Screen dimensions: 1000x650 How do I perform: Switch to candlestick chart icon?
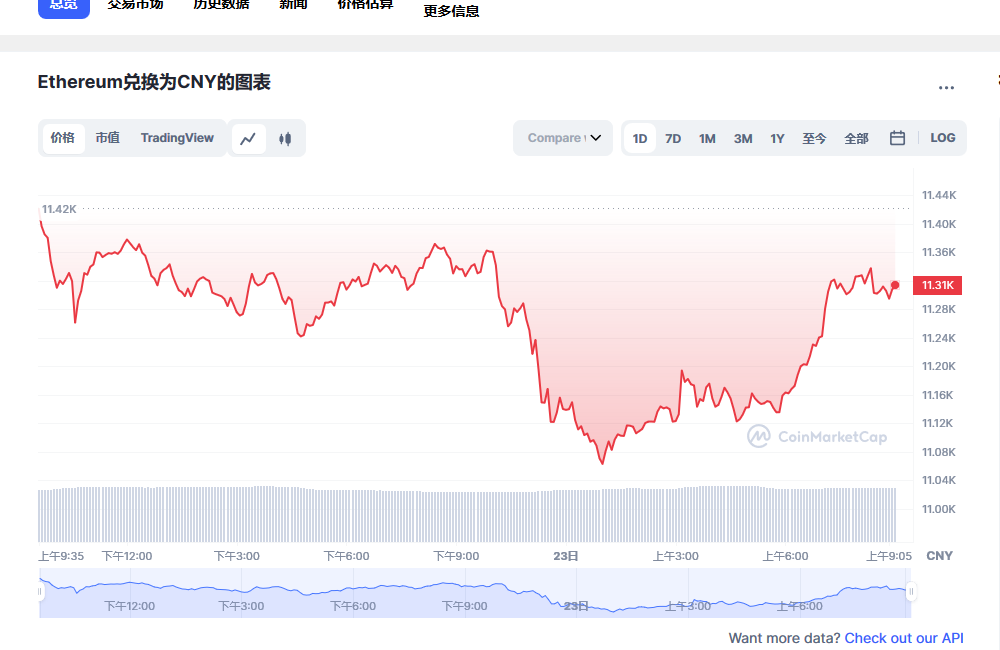pyautogui.click(x=285, y=138)
